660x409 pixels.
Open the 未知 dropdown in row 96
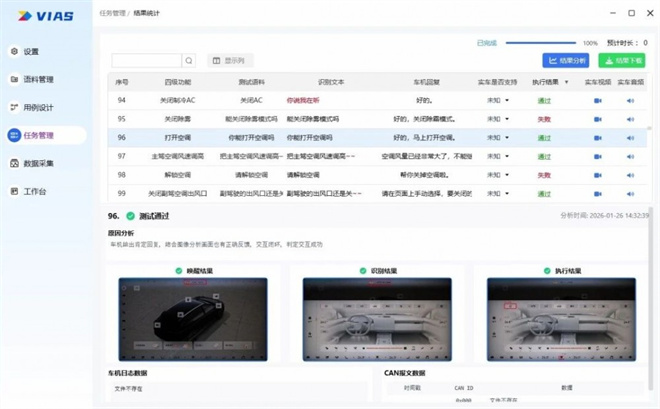pyautogui.click(x=507, y=138)
